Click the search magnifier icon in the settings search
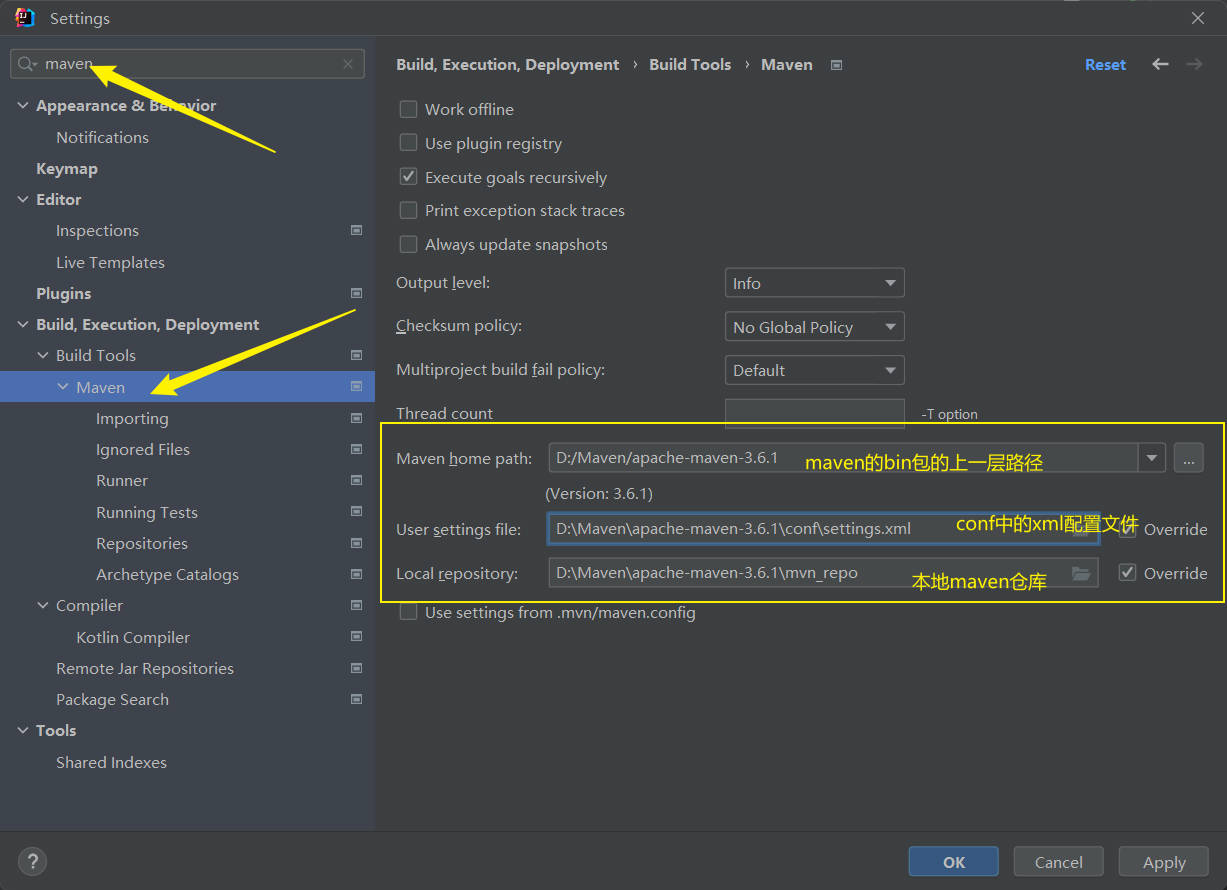 coord(25,64)
